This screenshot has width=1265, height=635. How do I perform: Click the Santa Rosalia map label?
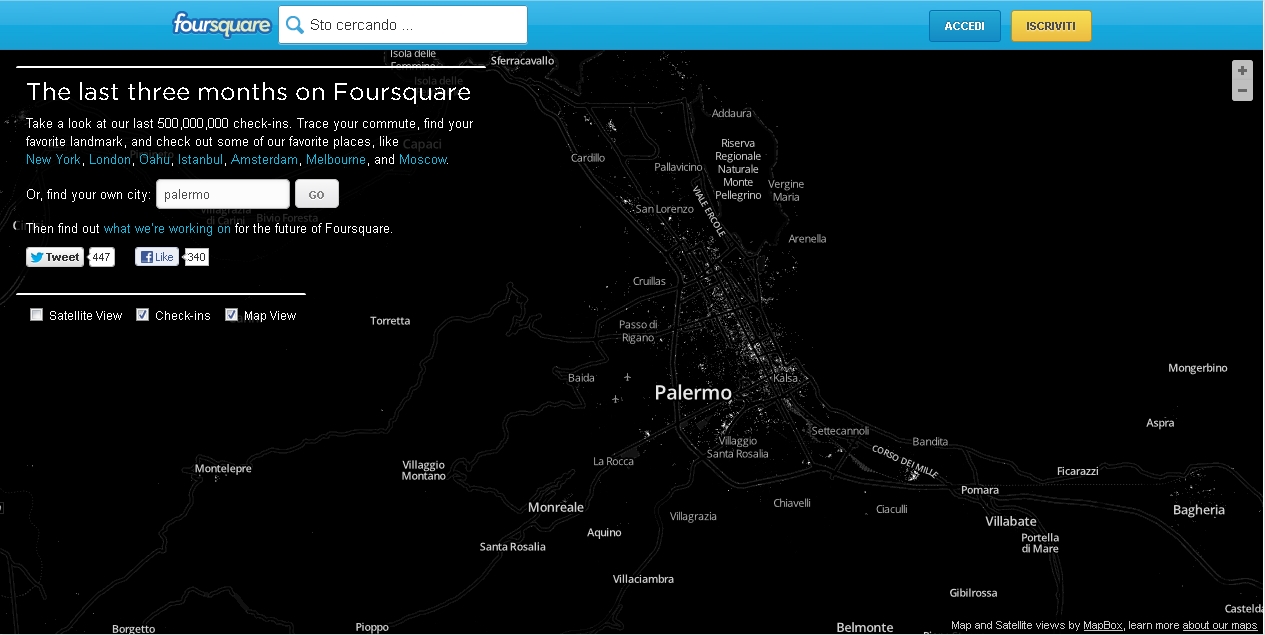pos(513,547)
